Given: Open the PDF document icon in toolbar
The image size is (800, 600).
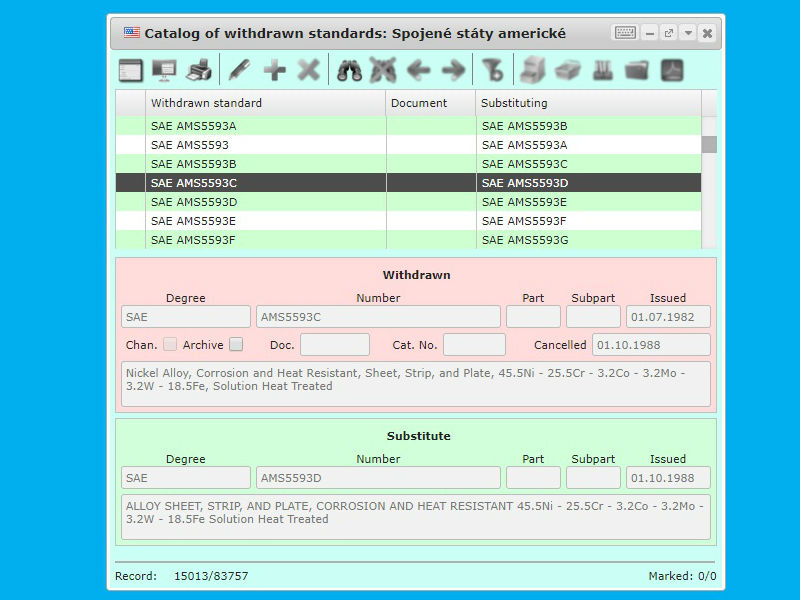Looking at the screenshot, I should 672,70.
